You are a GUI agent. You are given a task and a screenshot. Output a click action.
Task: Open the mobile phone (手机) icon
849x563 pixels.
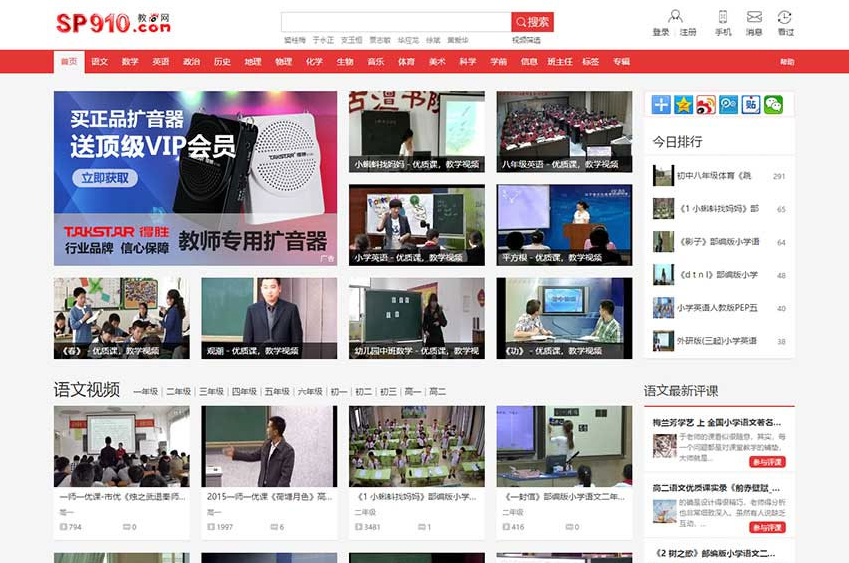pyautogui.click(x=722, y=17)
